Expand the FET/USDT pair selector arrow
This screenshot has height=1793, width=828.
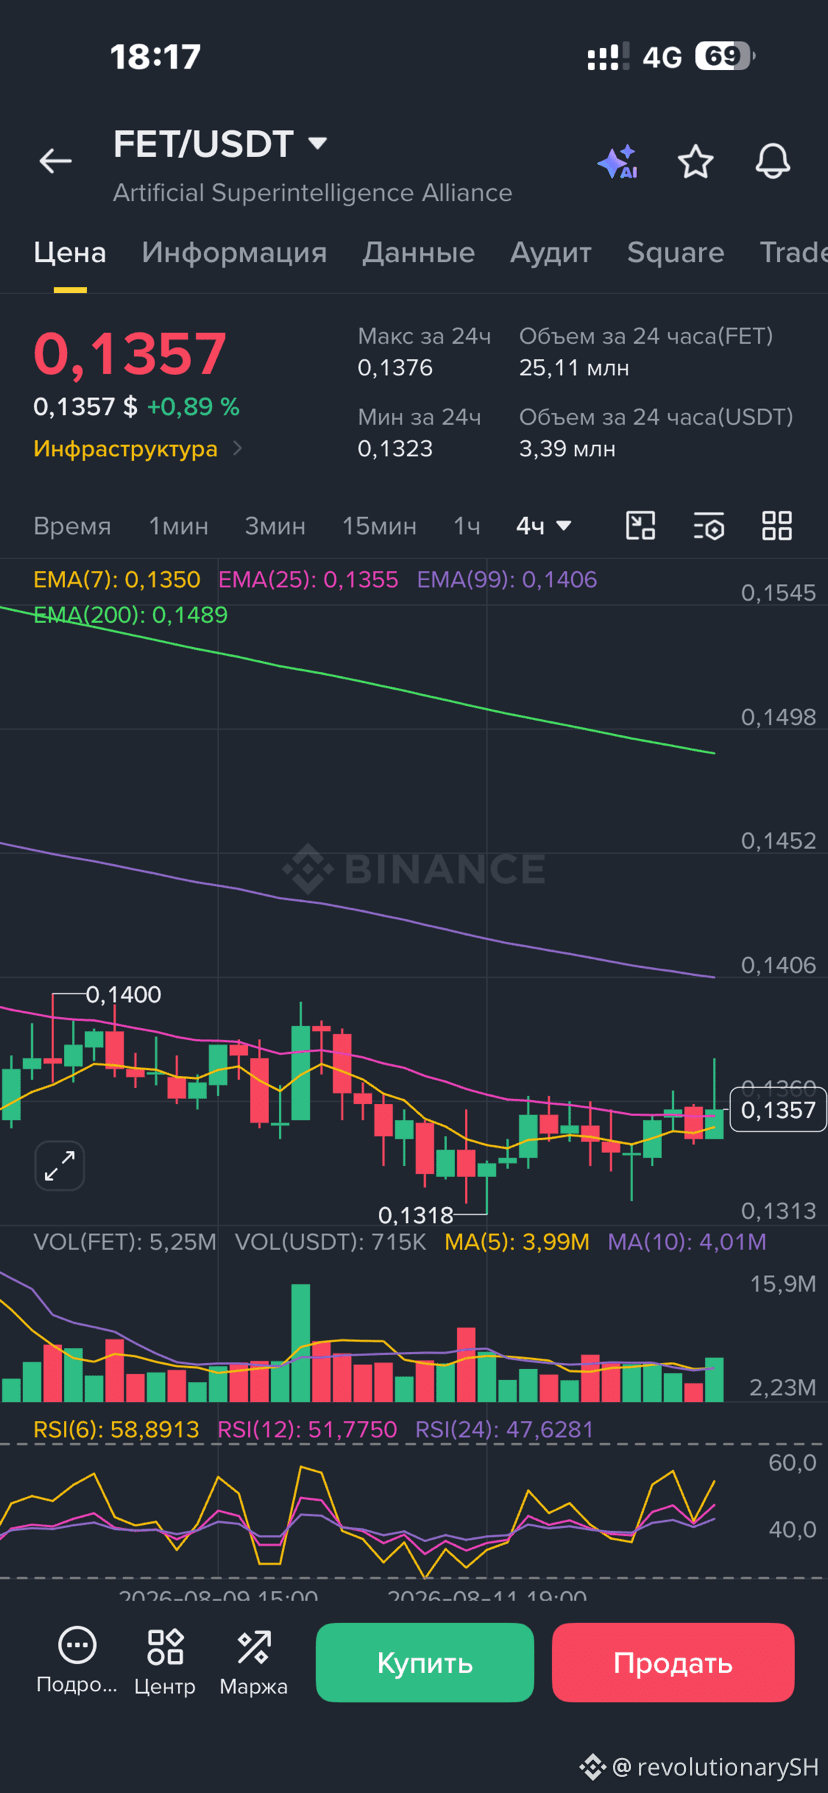pyautogui.click(x=318, y=144)
